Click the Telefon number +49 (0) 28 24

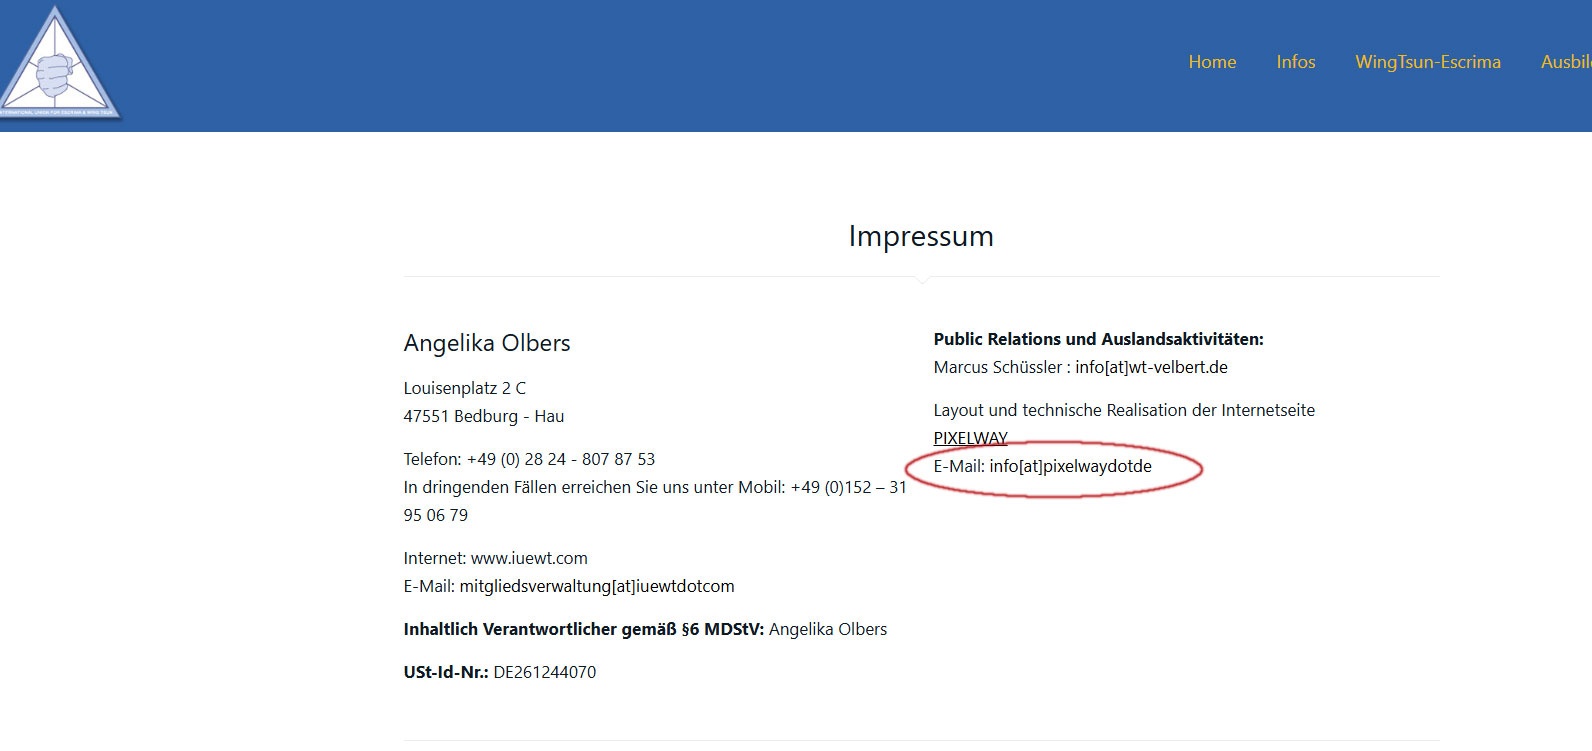(x=560, y=459)
